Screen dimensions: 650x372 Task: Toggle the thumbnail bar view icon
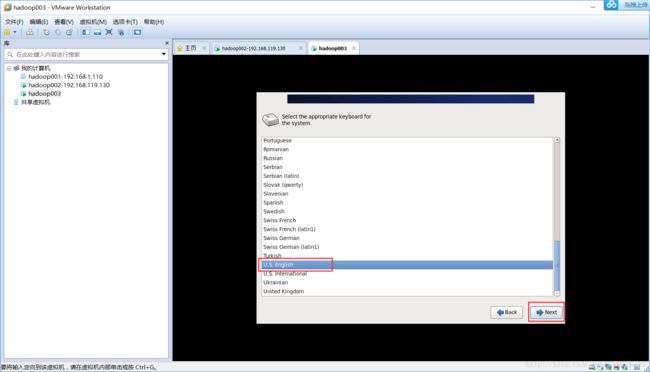[97, 32]
